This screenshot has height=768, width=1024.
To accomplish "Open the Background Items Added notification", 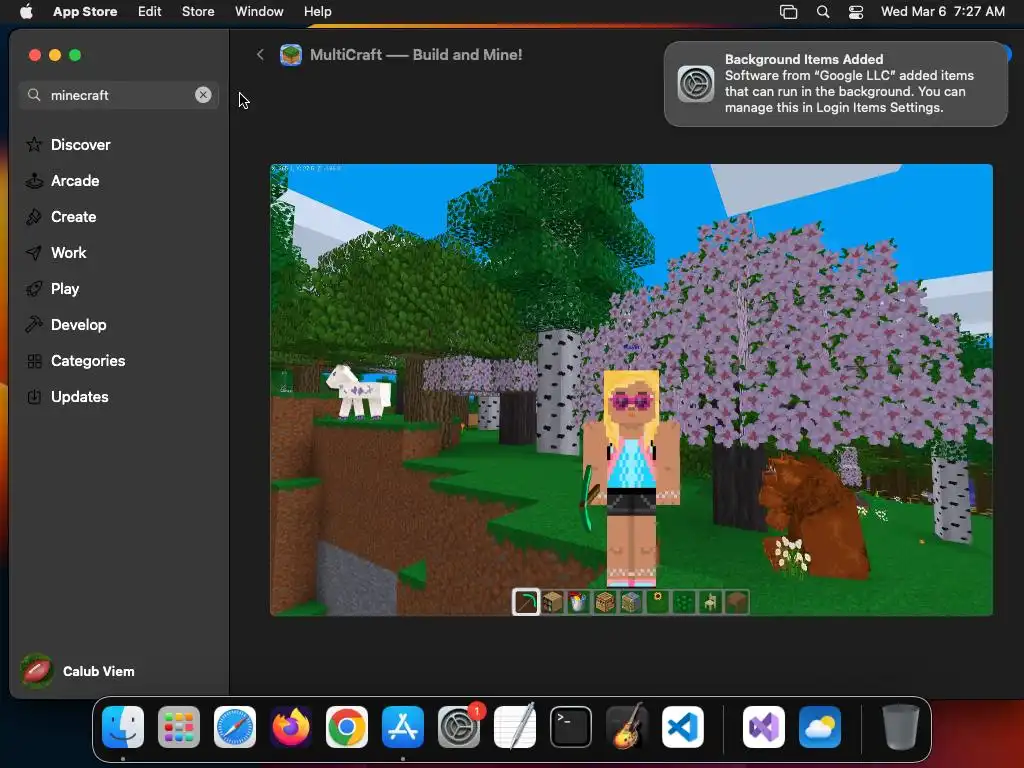I will click(x=835, y=84).
